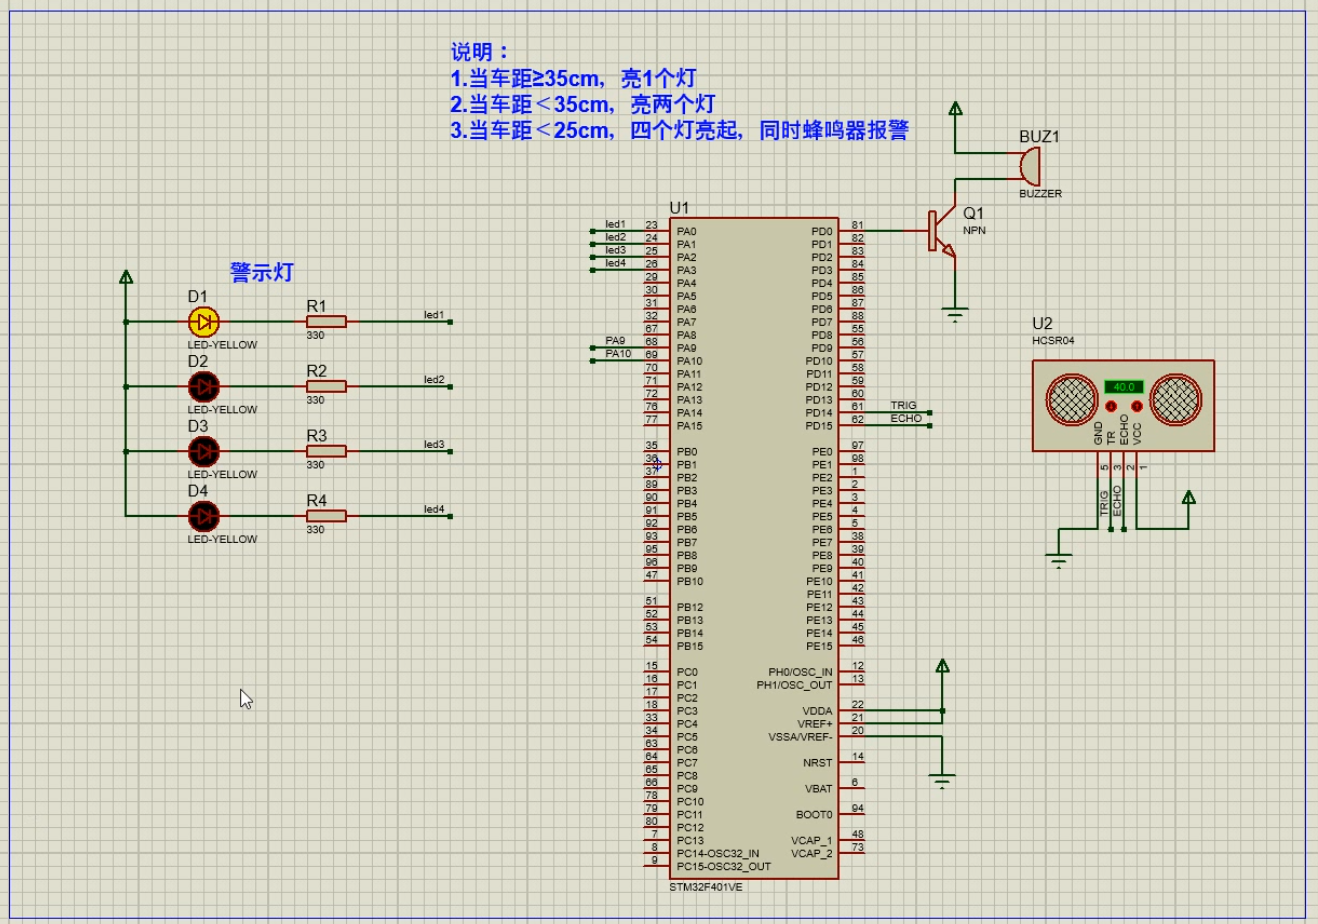Image resolution: width=1318 pixels, height=924 pixels.
Task: Click the power terminal wired to HCSR04 VCC
Action: tap(1188, 498)
